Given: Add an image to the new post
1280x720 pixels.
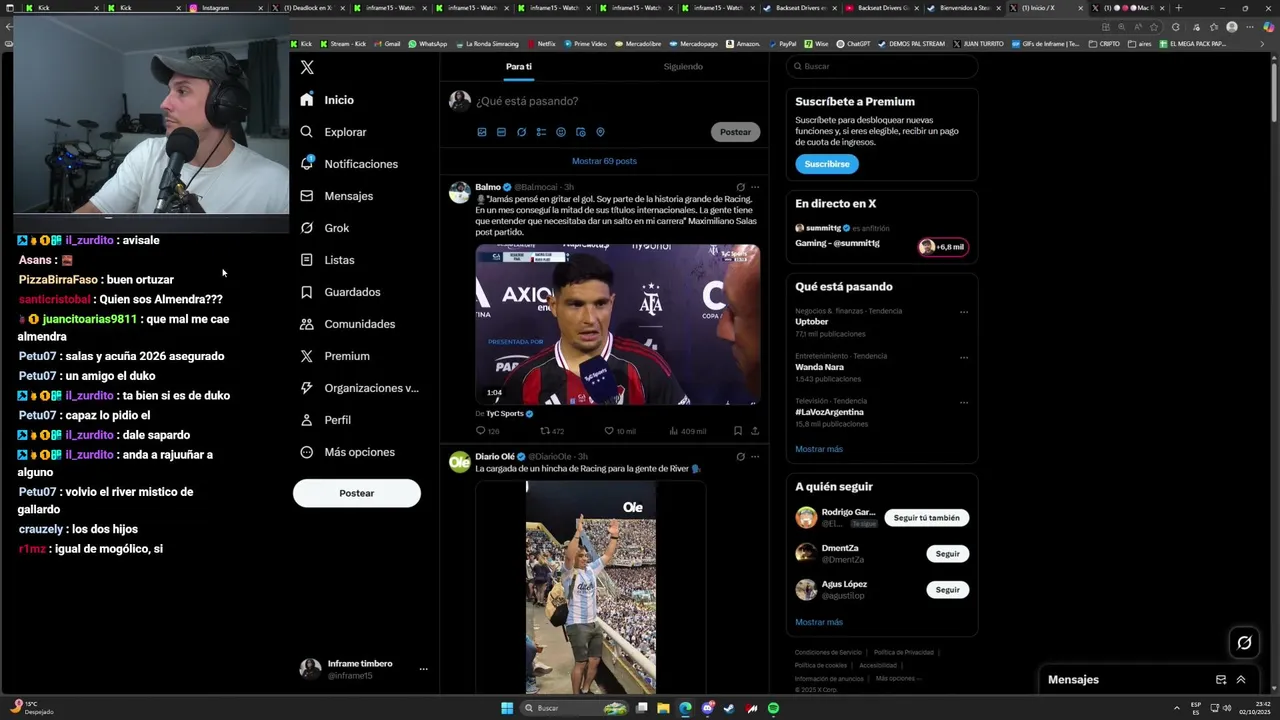Looking at the screenshot, I should [482, 132].
